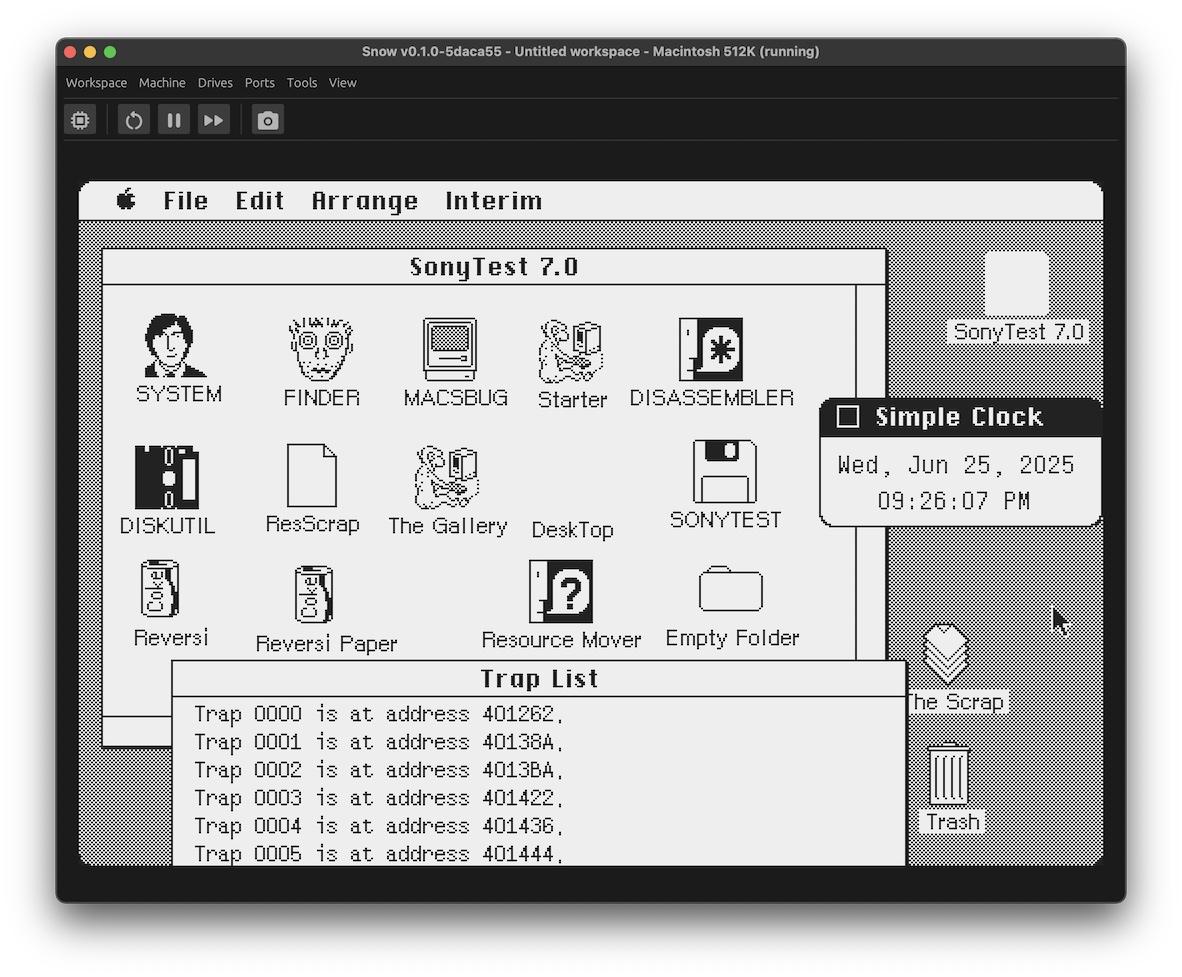Select The Gallery icon
The image size is (1182, 977).
point(447,477)
